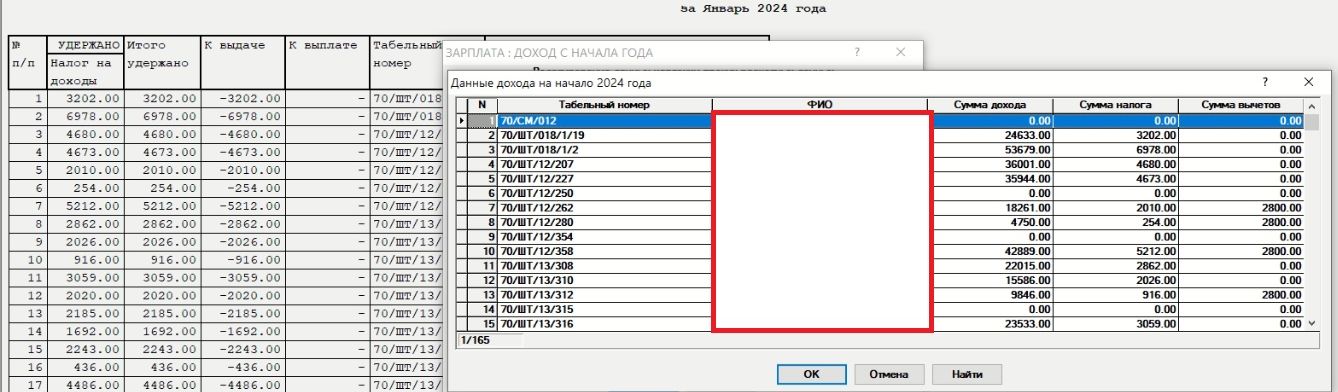The image size is (1338, 392).
Task: Click income cell 23533.00
Action: 991,323
